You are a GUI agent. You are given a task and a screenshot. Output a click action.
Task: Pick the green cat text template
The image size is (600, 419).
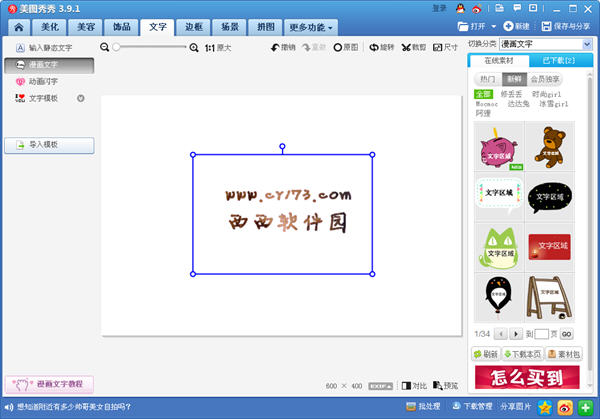[499, 248]
